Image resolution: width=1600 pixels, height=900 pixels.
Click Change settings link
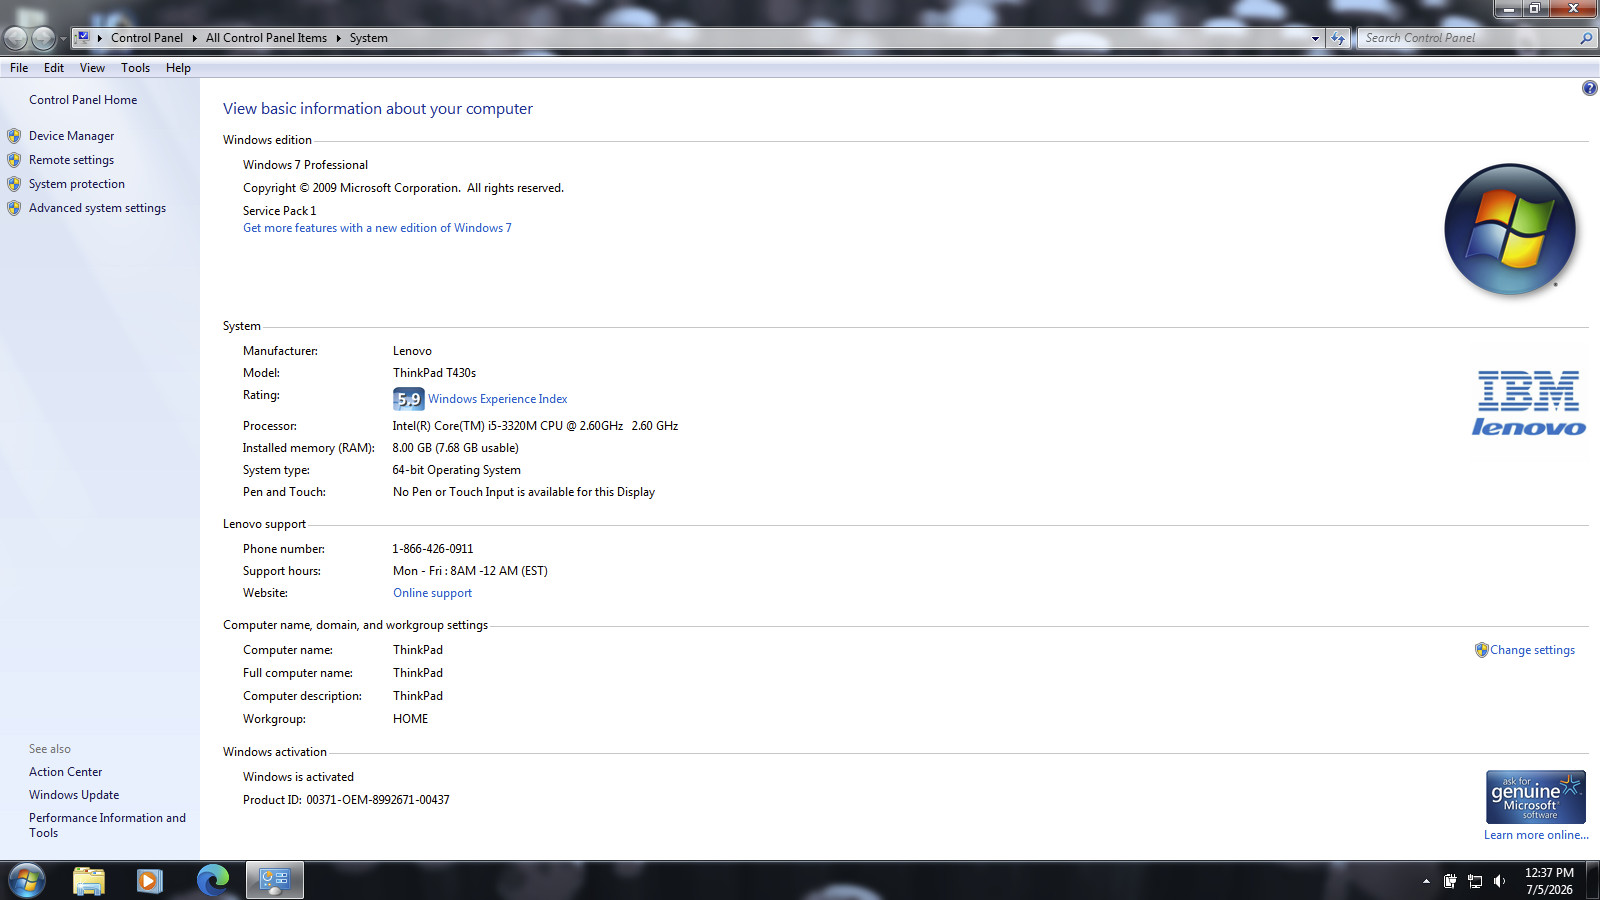pos(1532,650)
